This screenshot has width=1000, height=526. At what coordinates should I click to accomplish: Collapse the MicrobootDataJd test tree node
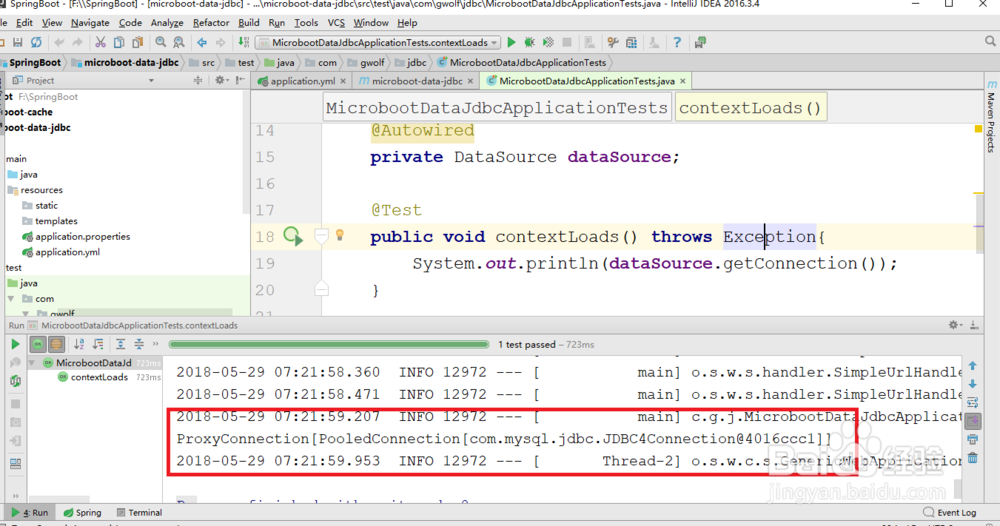(32, 363)
